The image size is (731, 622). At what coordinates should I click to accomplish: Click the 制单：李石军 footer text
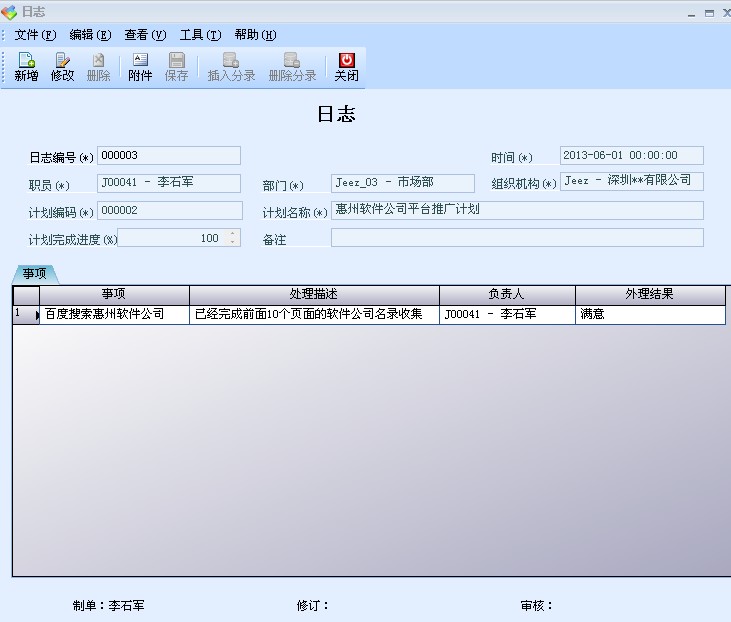(x=109, y=606)
